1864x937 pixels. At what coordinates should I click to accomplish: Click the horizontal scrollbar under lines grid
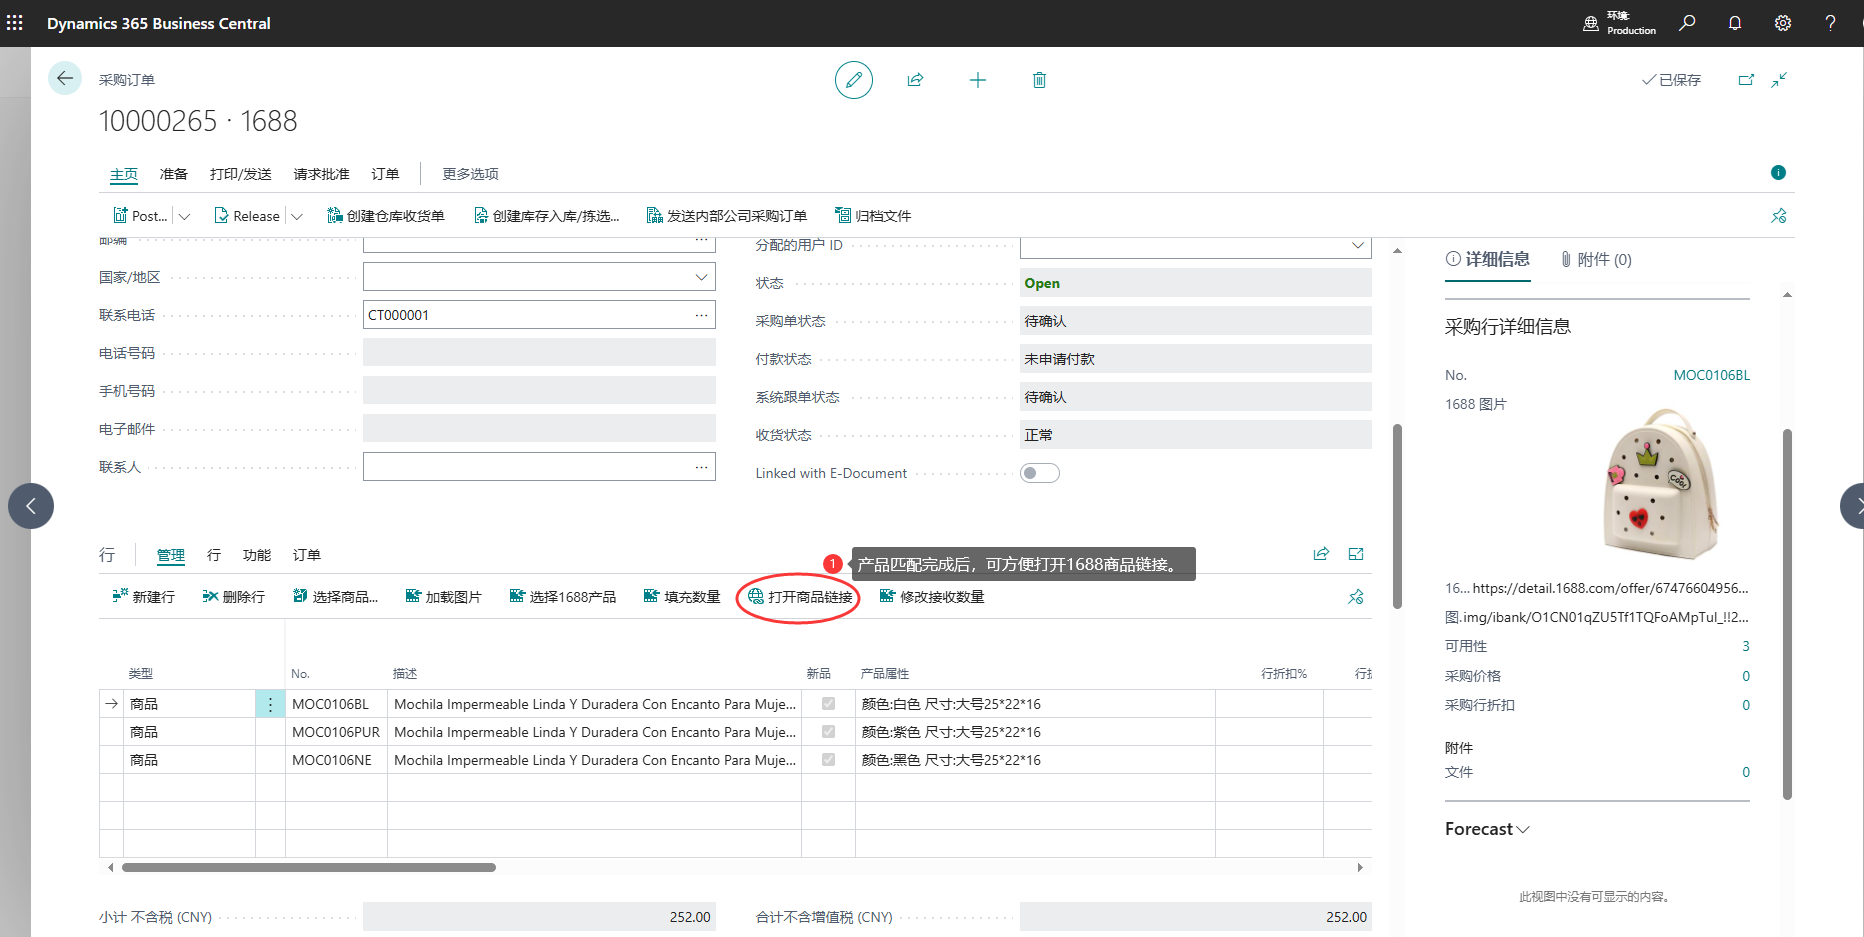[x=308, y=867]
